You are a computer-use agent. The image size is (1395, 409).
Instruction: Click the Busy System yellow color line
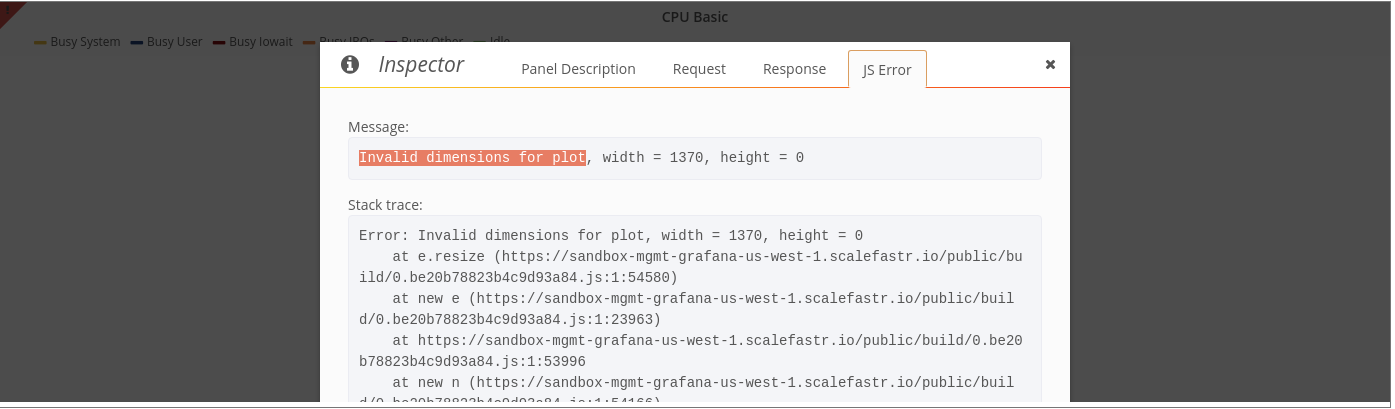(40, 43)
